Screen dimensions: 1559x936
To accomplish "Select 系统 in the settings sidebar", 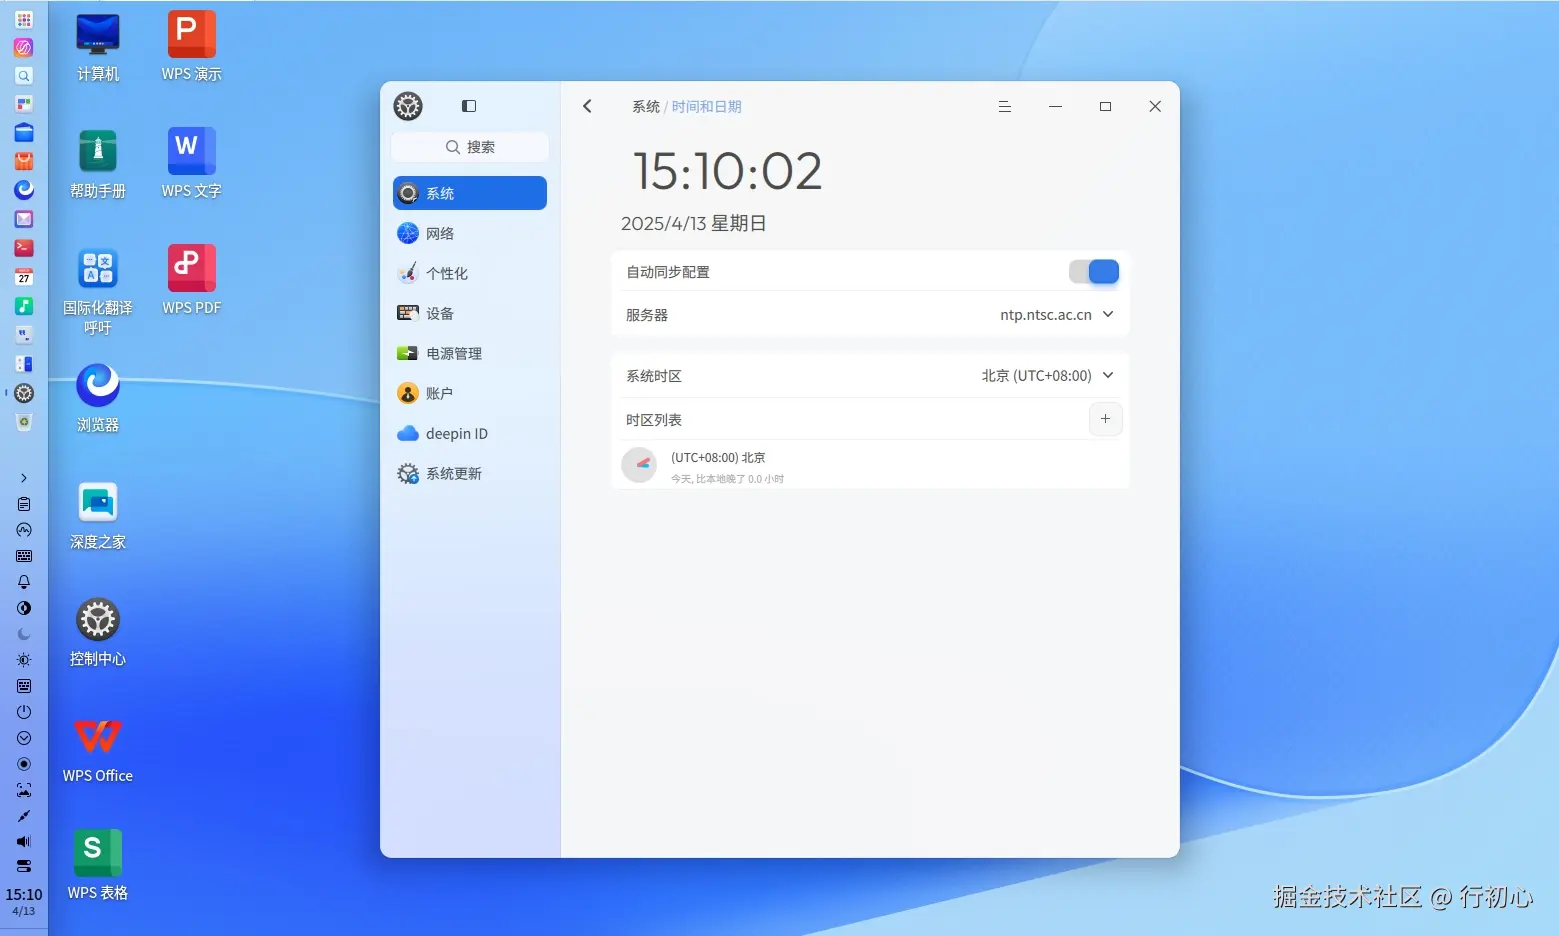I will pos(470,193).
